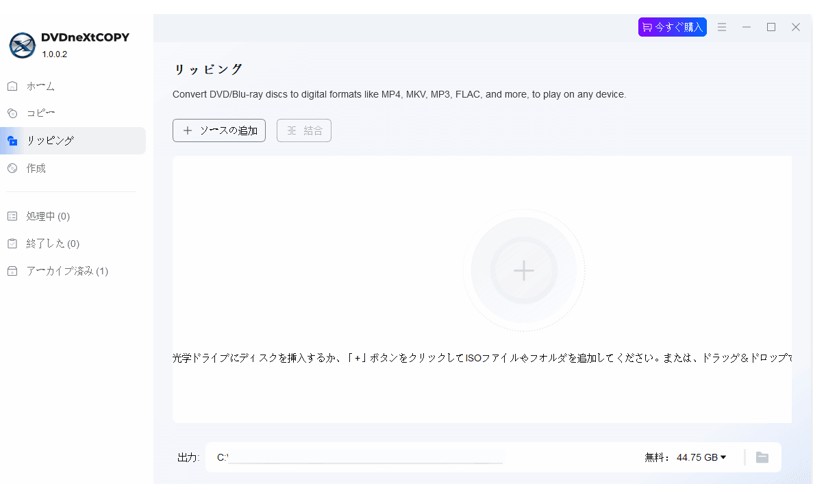This screenshot has width=823, height=494.
Task: Open the hamburger menu in title bar
Action: pos(722,27)
